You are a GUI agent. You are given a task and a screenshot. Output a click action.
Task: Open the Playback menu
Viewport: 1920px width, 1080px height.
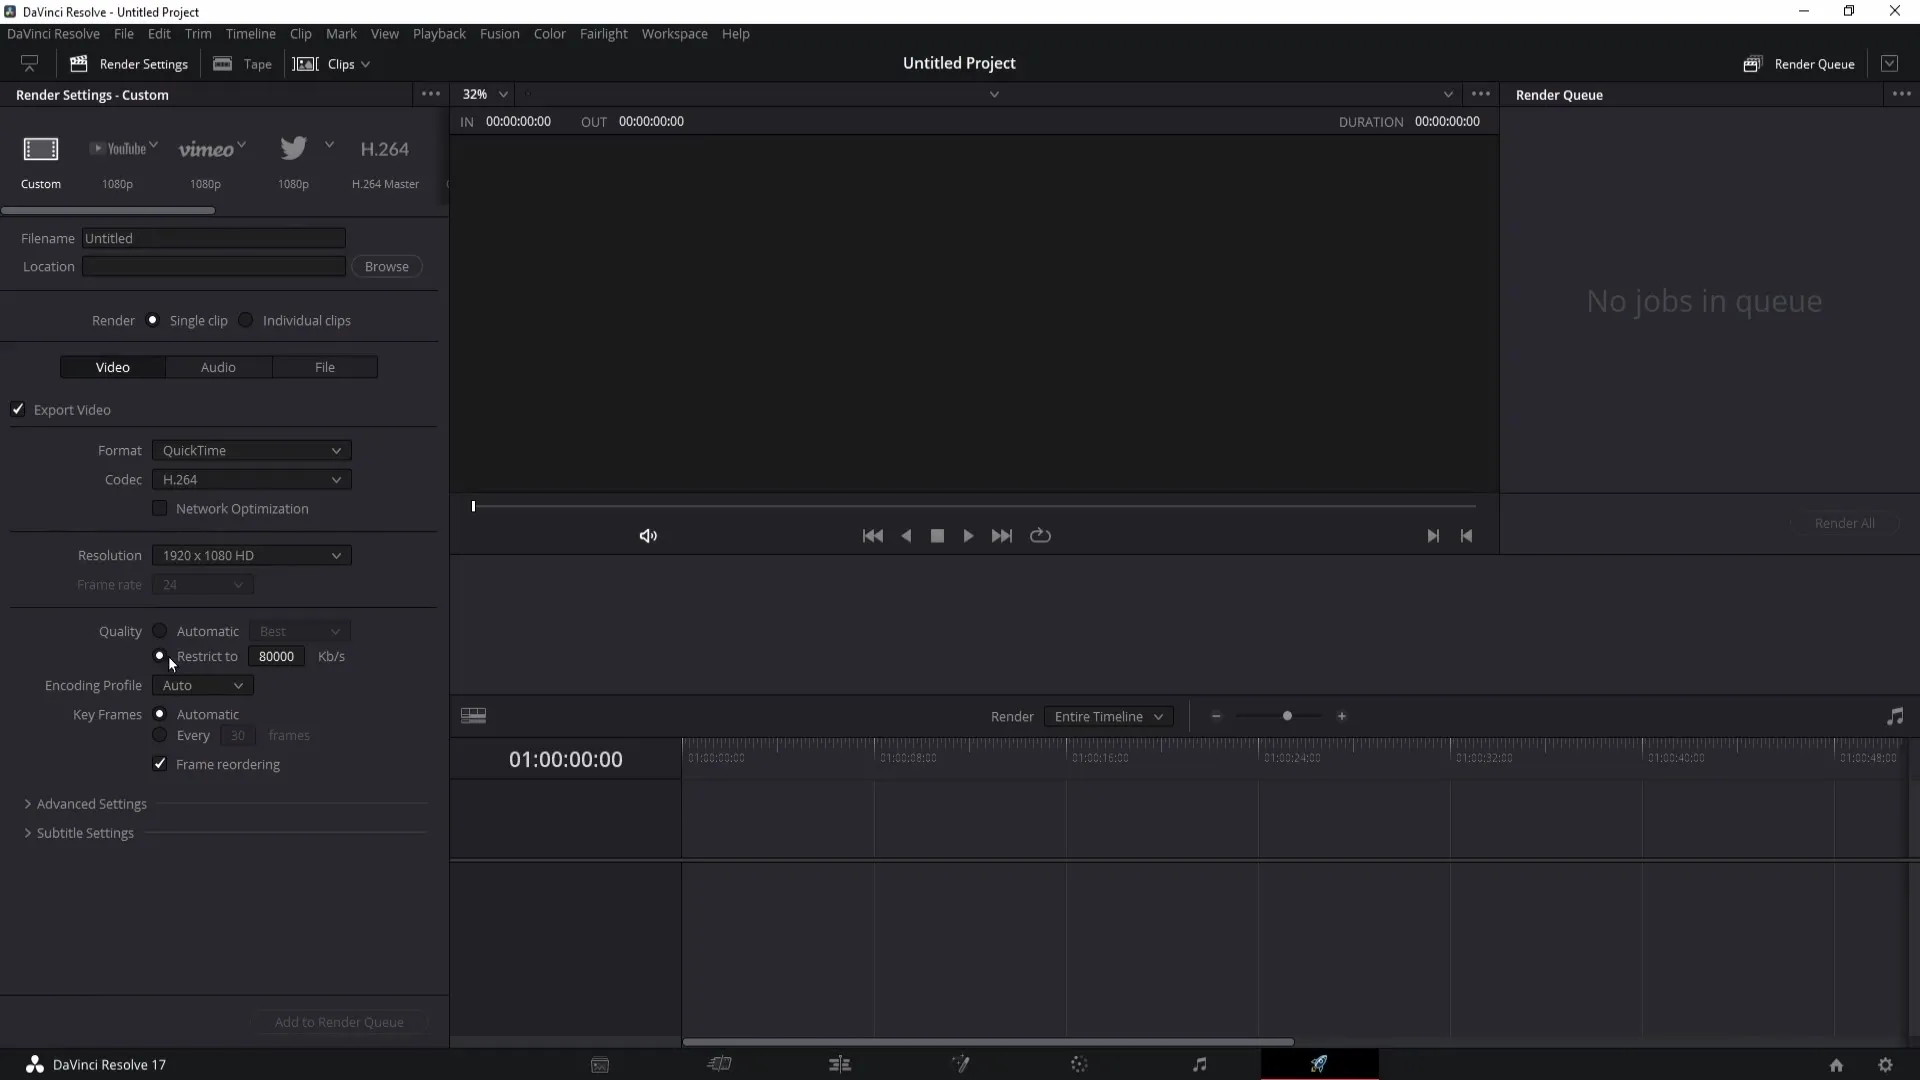(x=439, y=33)
